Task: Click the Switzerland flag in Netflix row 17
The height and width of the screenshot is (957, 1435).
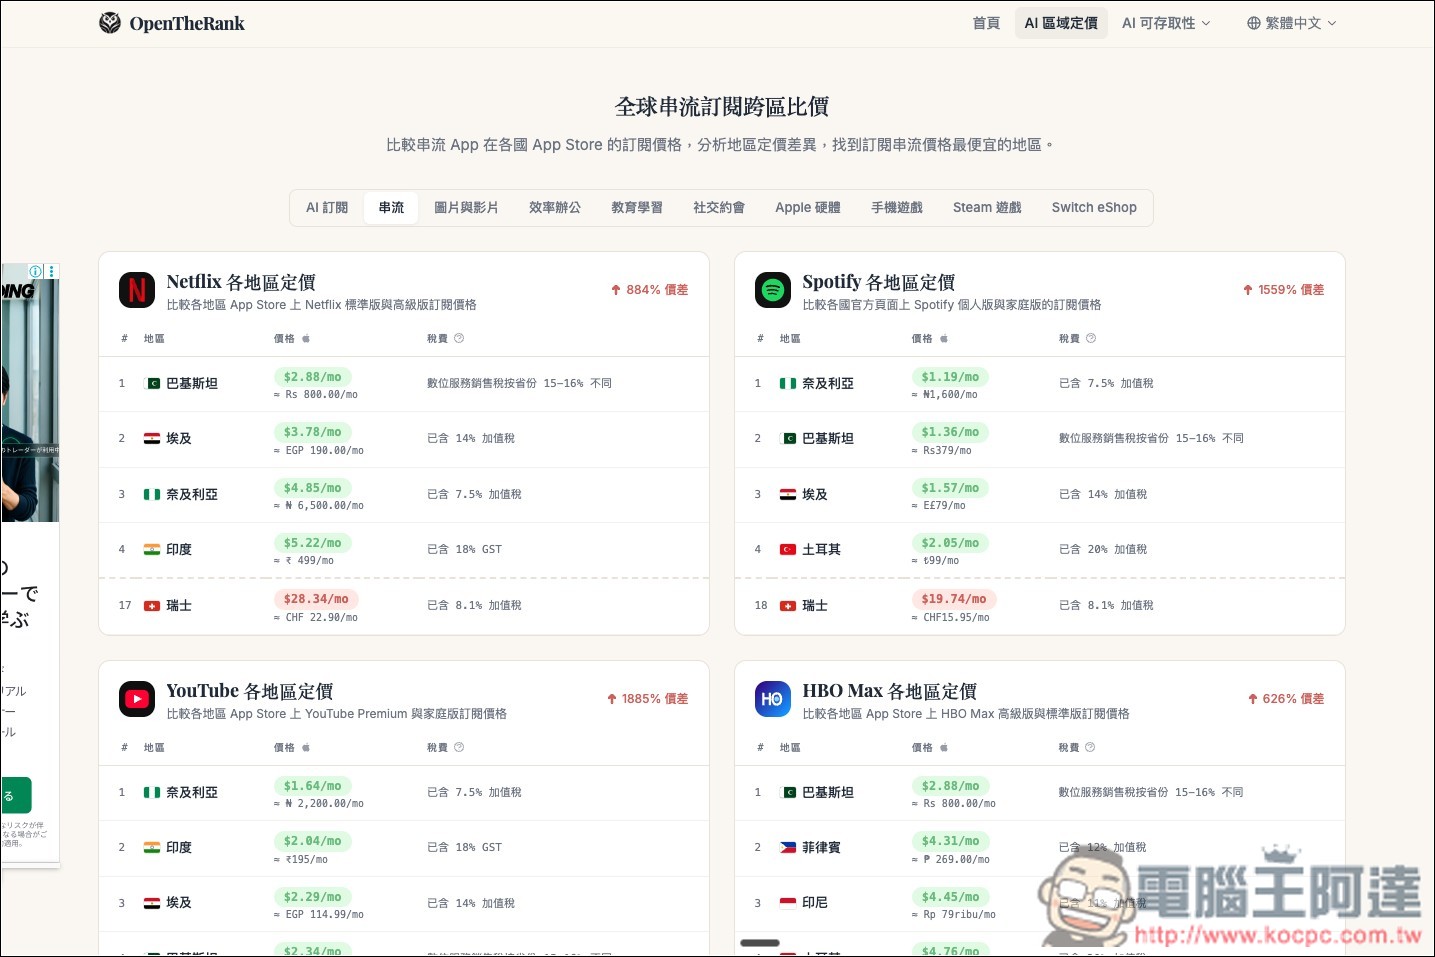Action: pos(152,605)
